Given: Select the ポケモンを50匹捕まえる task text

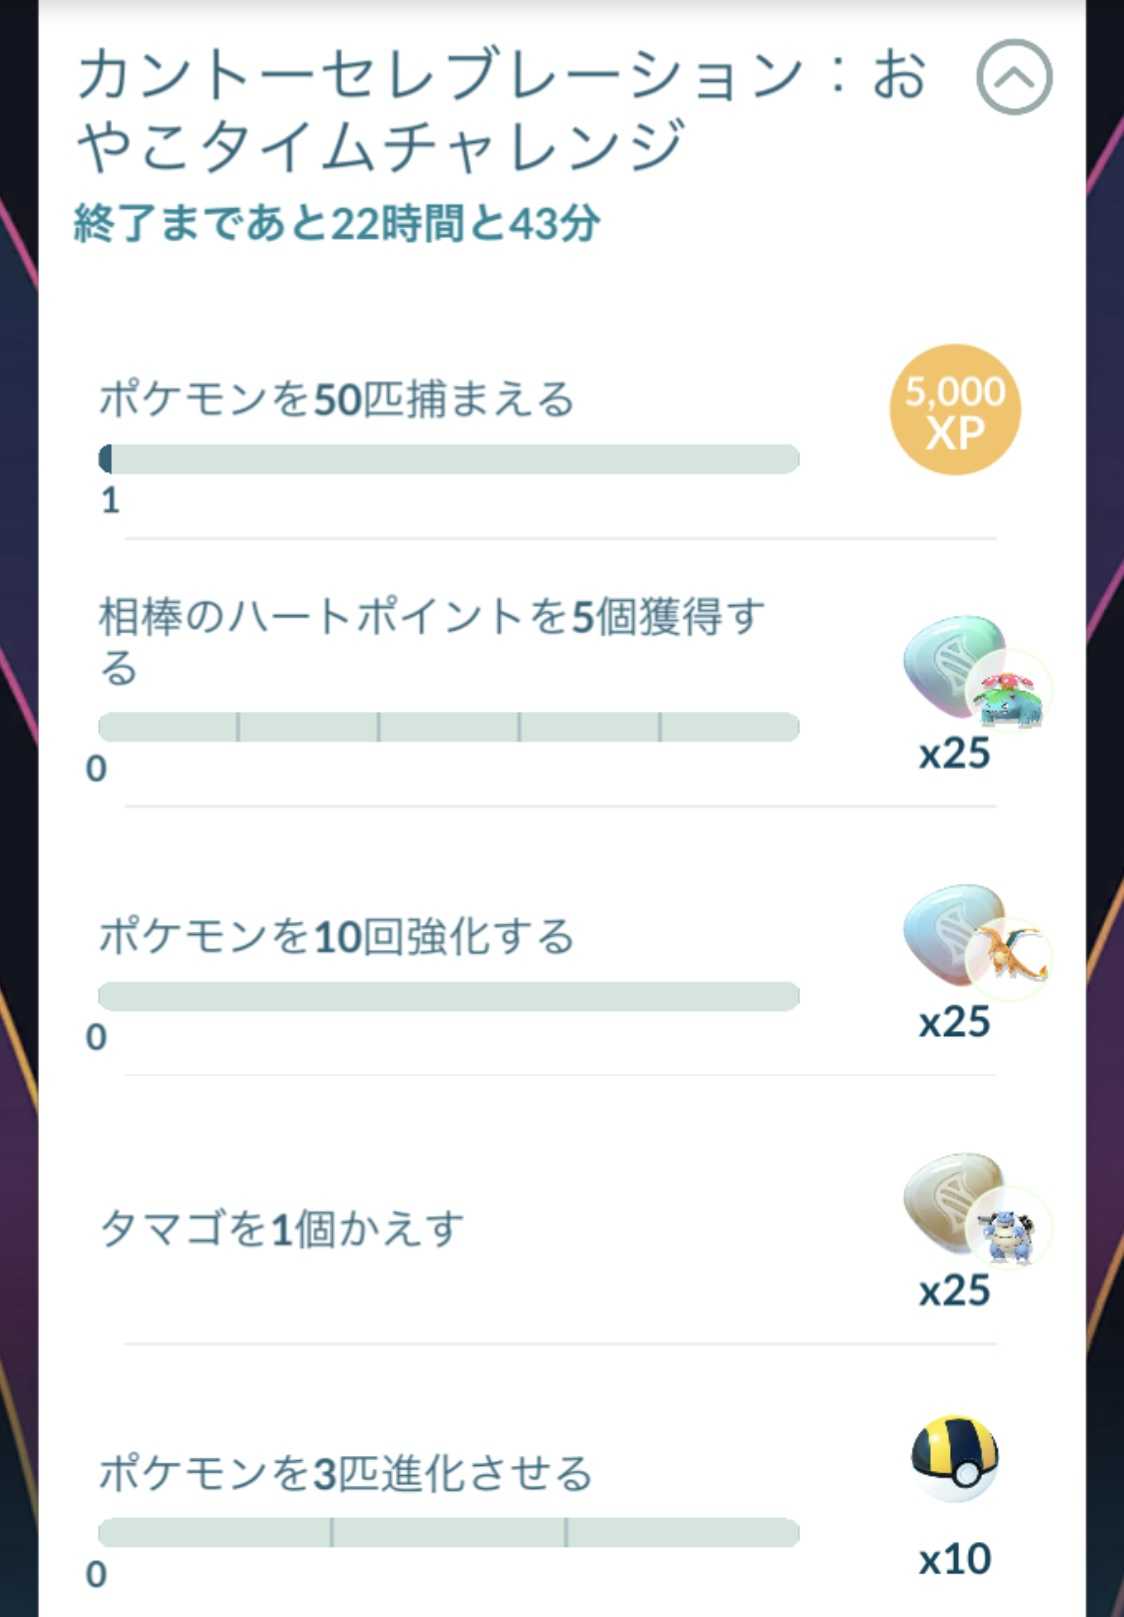Looking at the screenshot, I should (337, 399).
